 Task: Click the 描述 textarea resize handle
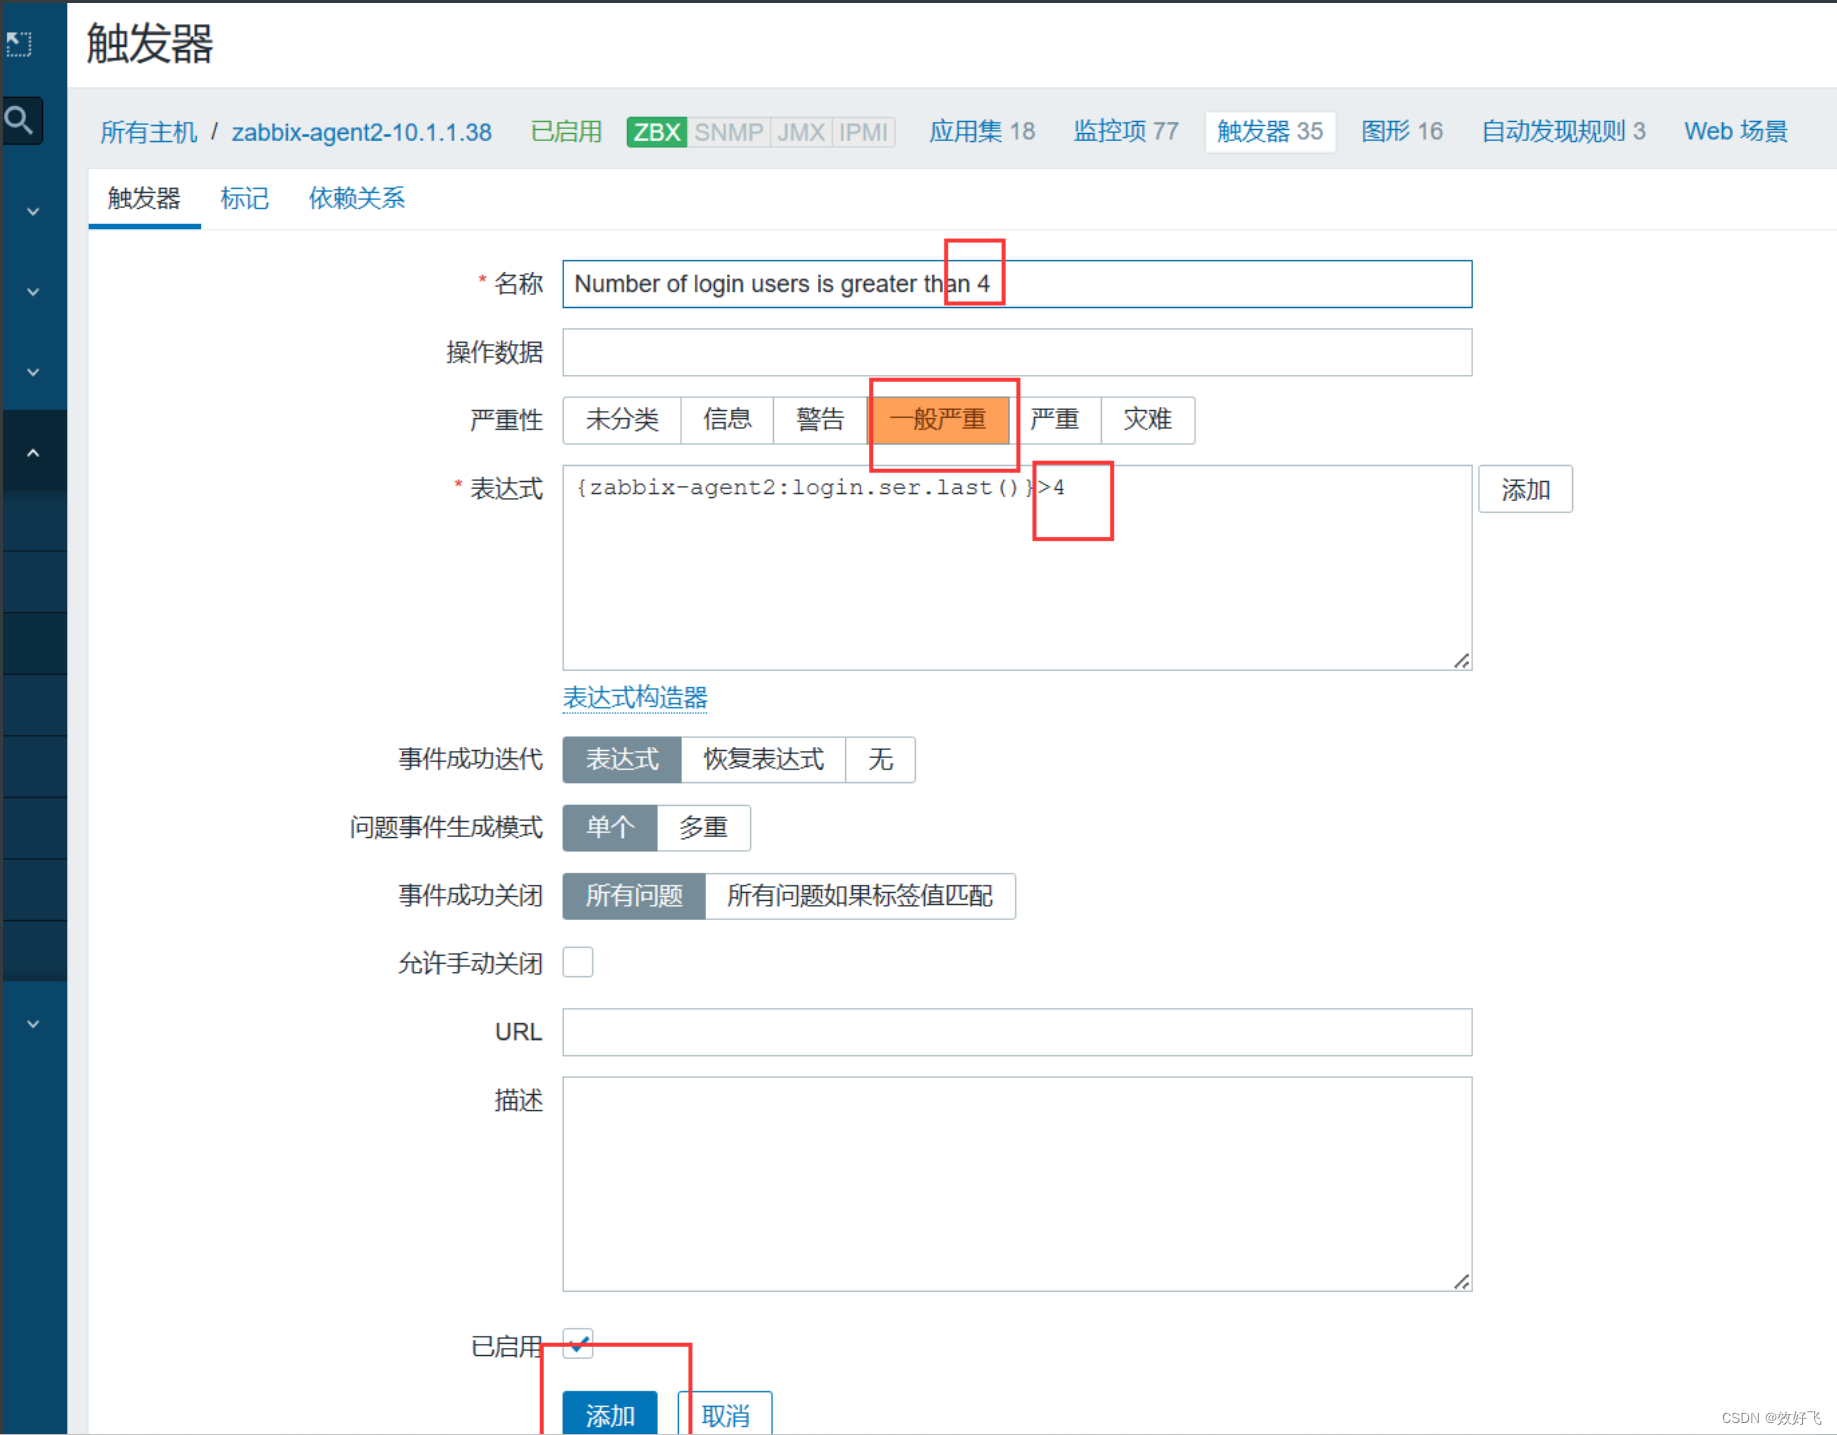[1462, 1281]
